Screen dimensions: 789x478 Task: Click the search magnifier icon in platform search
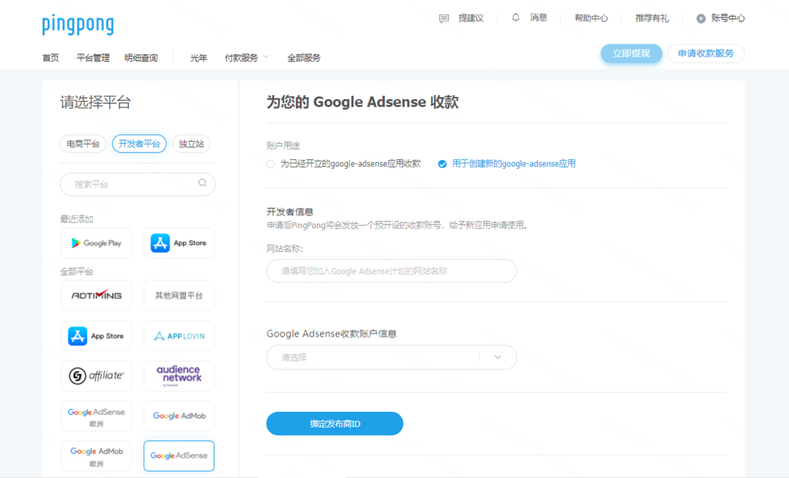(x=202, y=183)
